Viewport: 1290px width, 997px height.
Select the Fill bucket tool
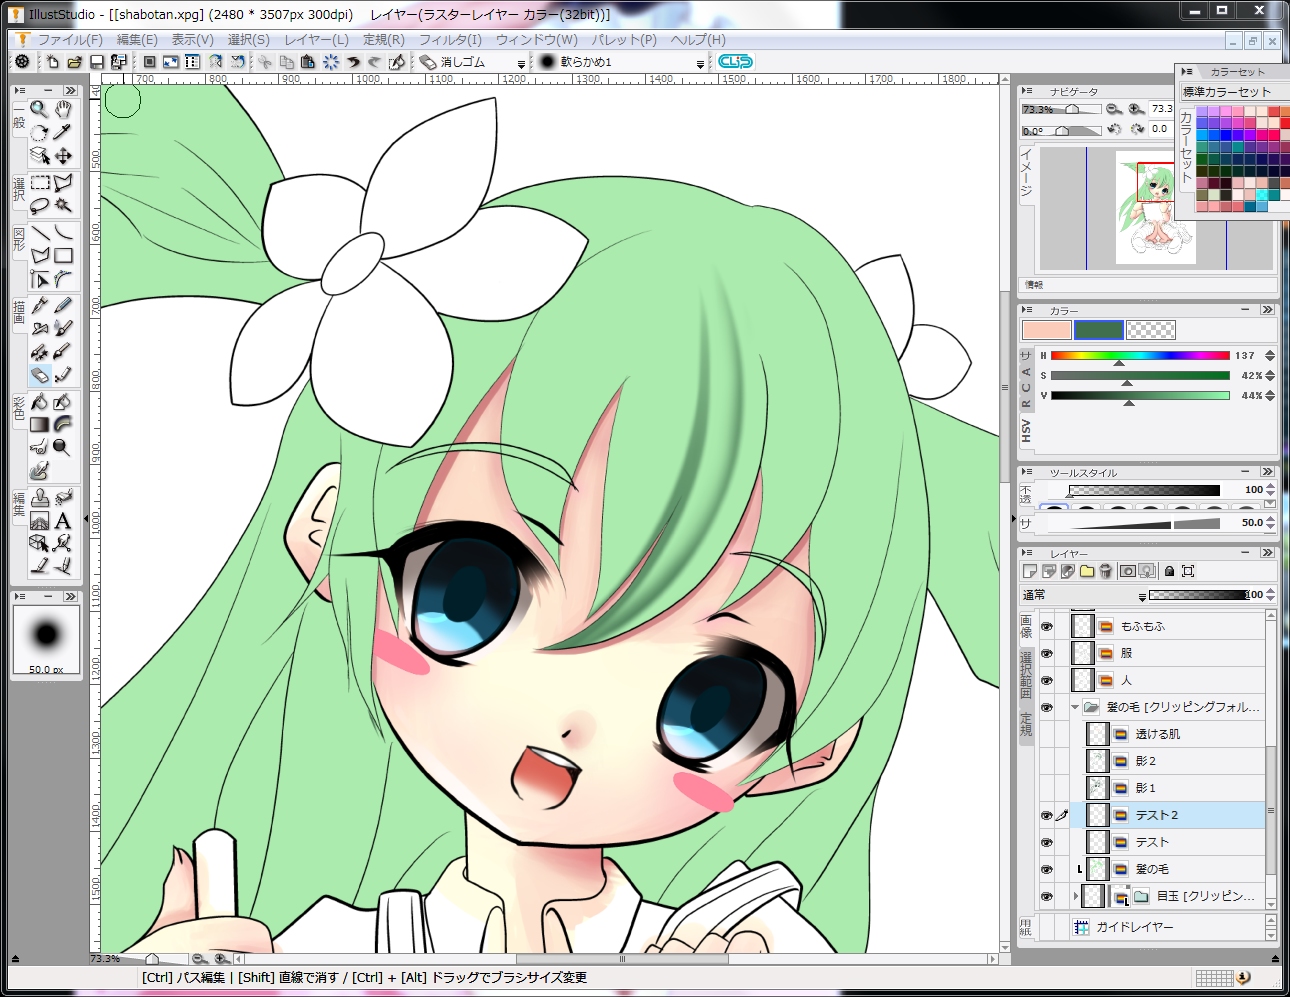coord(39,402)
